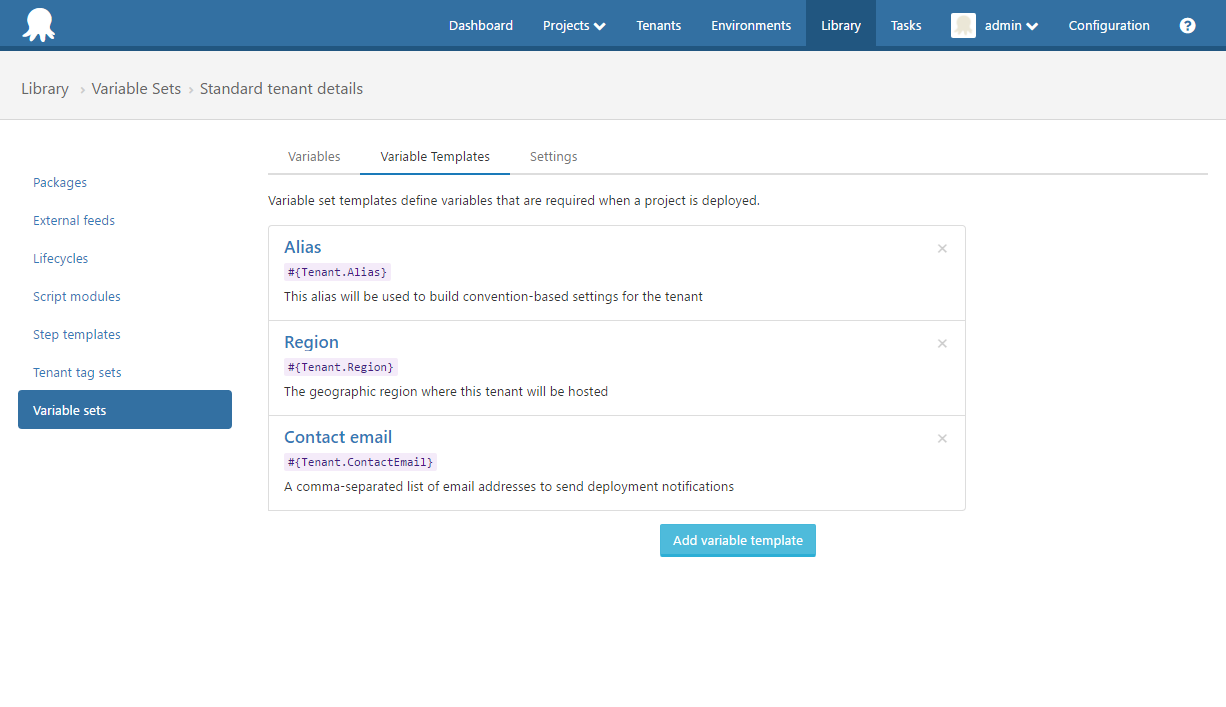Go to the Dashboard
The image size is (1226, 707).
click(x=481, y=25)
